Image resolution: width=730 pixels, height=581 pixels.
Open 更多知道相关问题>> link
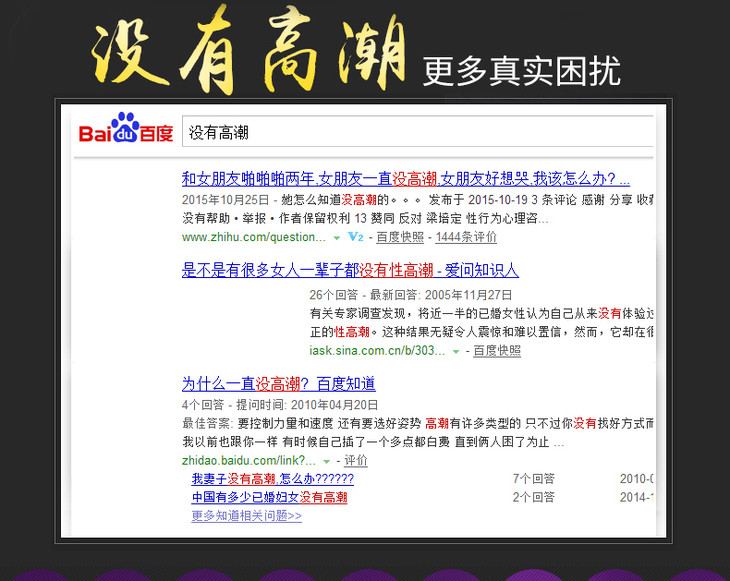pyautogui.click(x=247, y=516)
